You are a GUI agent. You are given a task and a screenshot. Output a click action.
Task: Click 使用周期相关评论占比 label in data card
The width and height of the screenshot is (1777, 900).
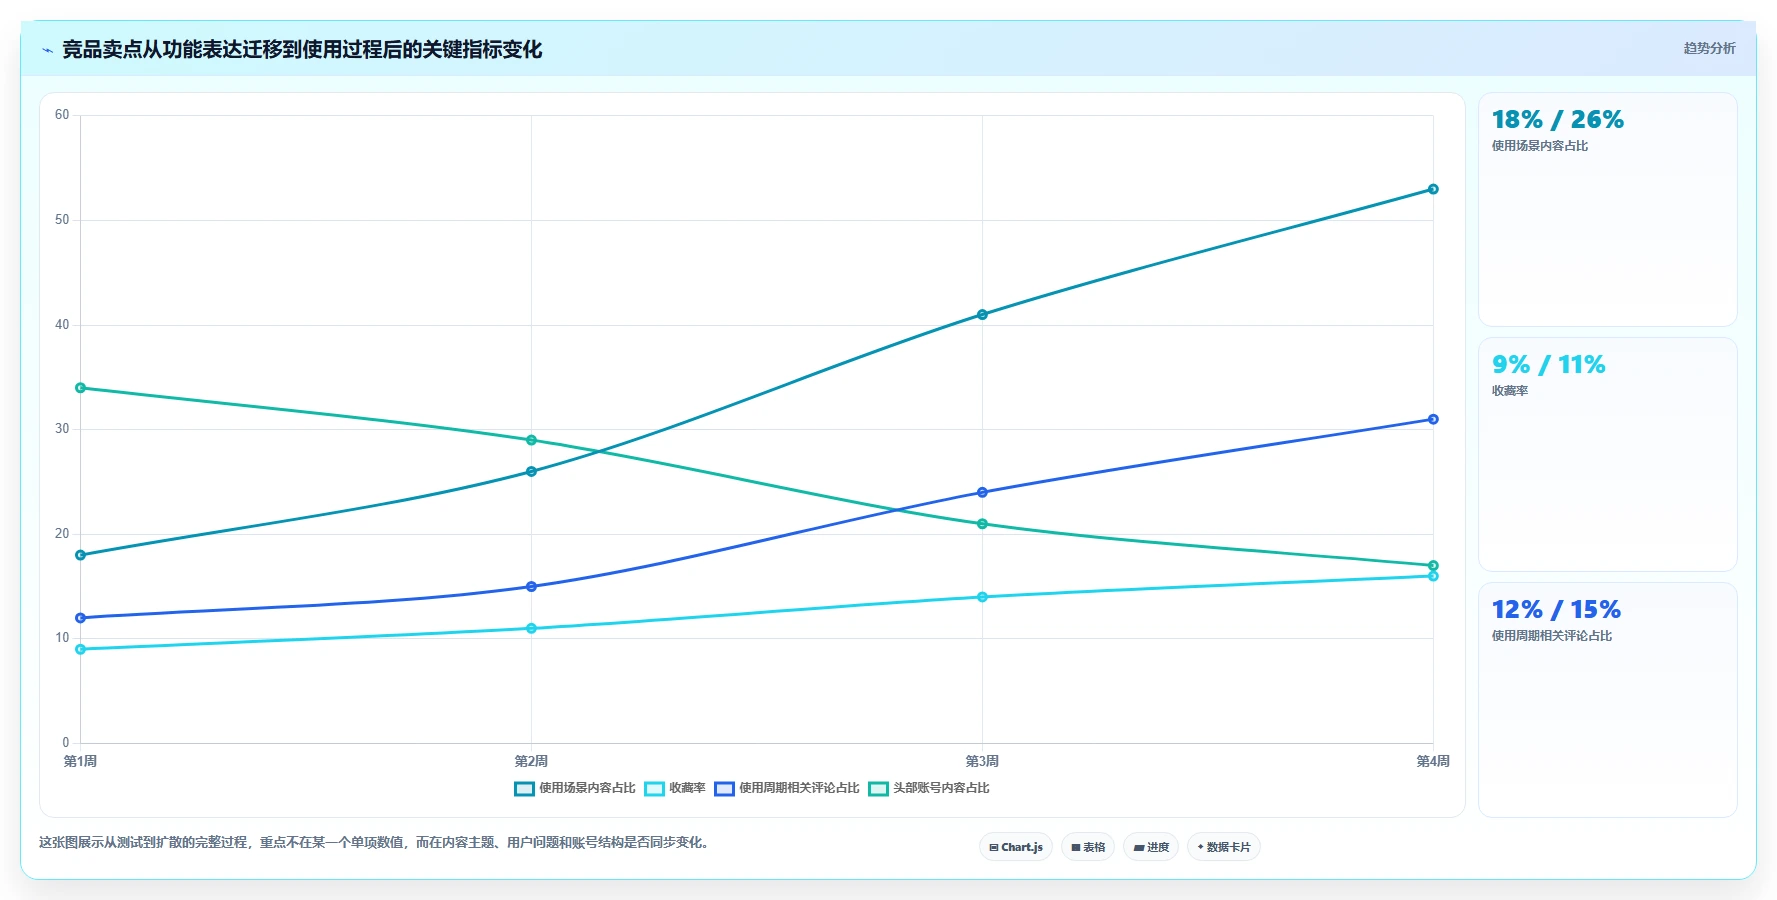(1552, 636)
